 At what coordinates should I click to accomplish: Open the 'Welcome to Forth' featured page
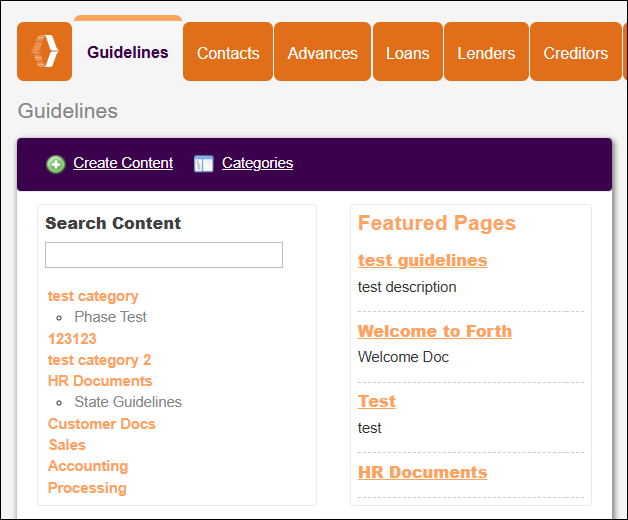click(435, 331)
